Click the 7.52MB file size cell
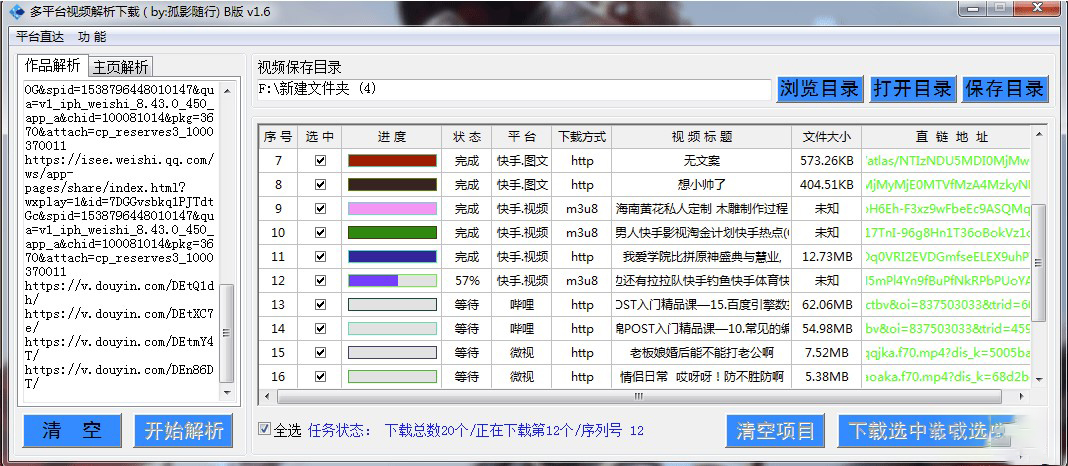Viewport: 1068px width, 466px height. (826, 352)
